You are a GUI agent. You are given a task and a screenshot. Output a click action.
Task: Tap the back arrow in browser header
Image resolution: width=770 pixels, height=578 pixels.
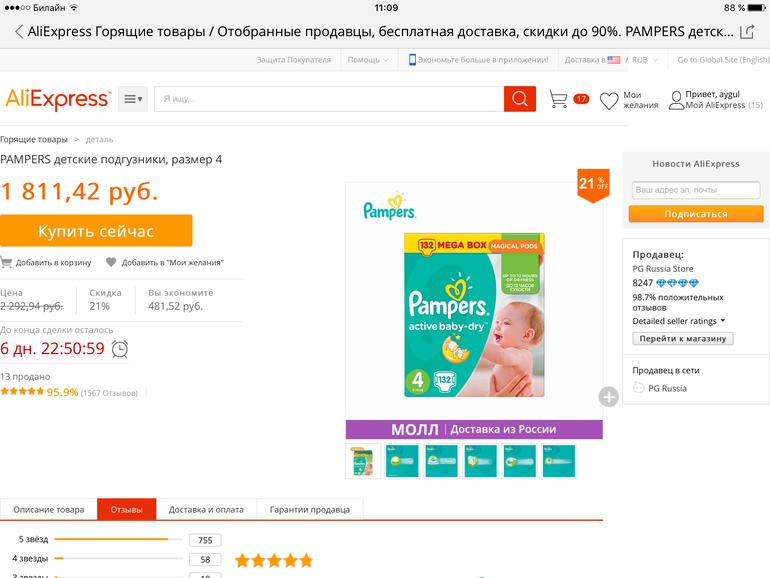coord(19,32)
